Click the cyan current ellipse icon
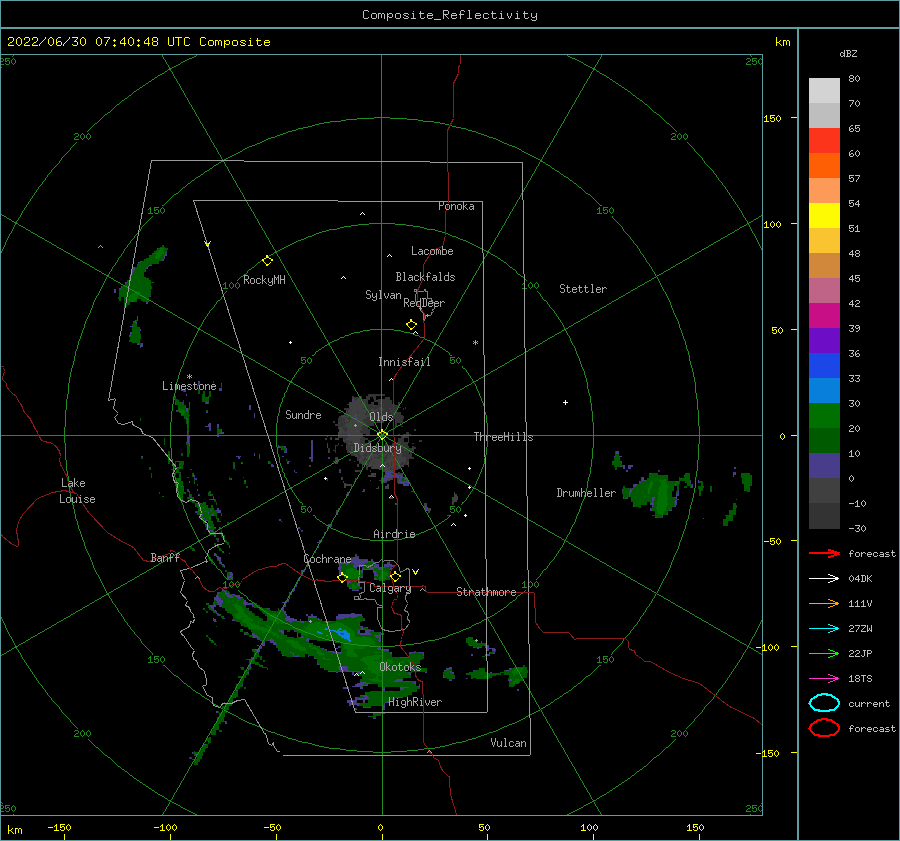The image size is (900, 841). (824, 703)
